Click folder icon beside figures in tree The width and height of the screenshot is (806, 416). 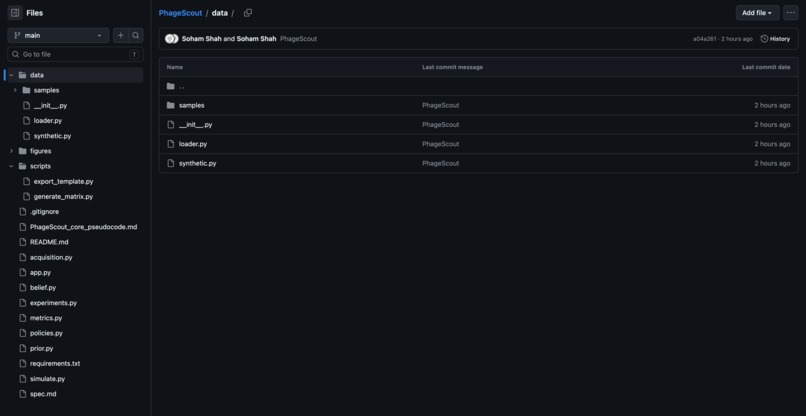point(22,151)
